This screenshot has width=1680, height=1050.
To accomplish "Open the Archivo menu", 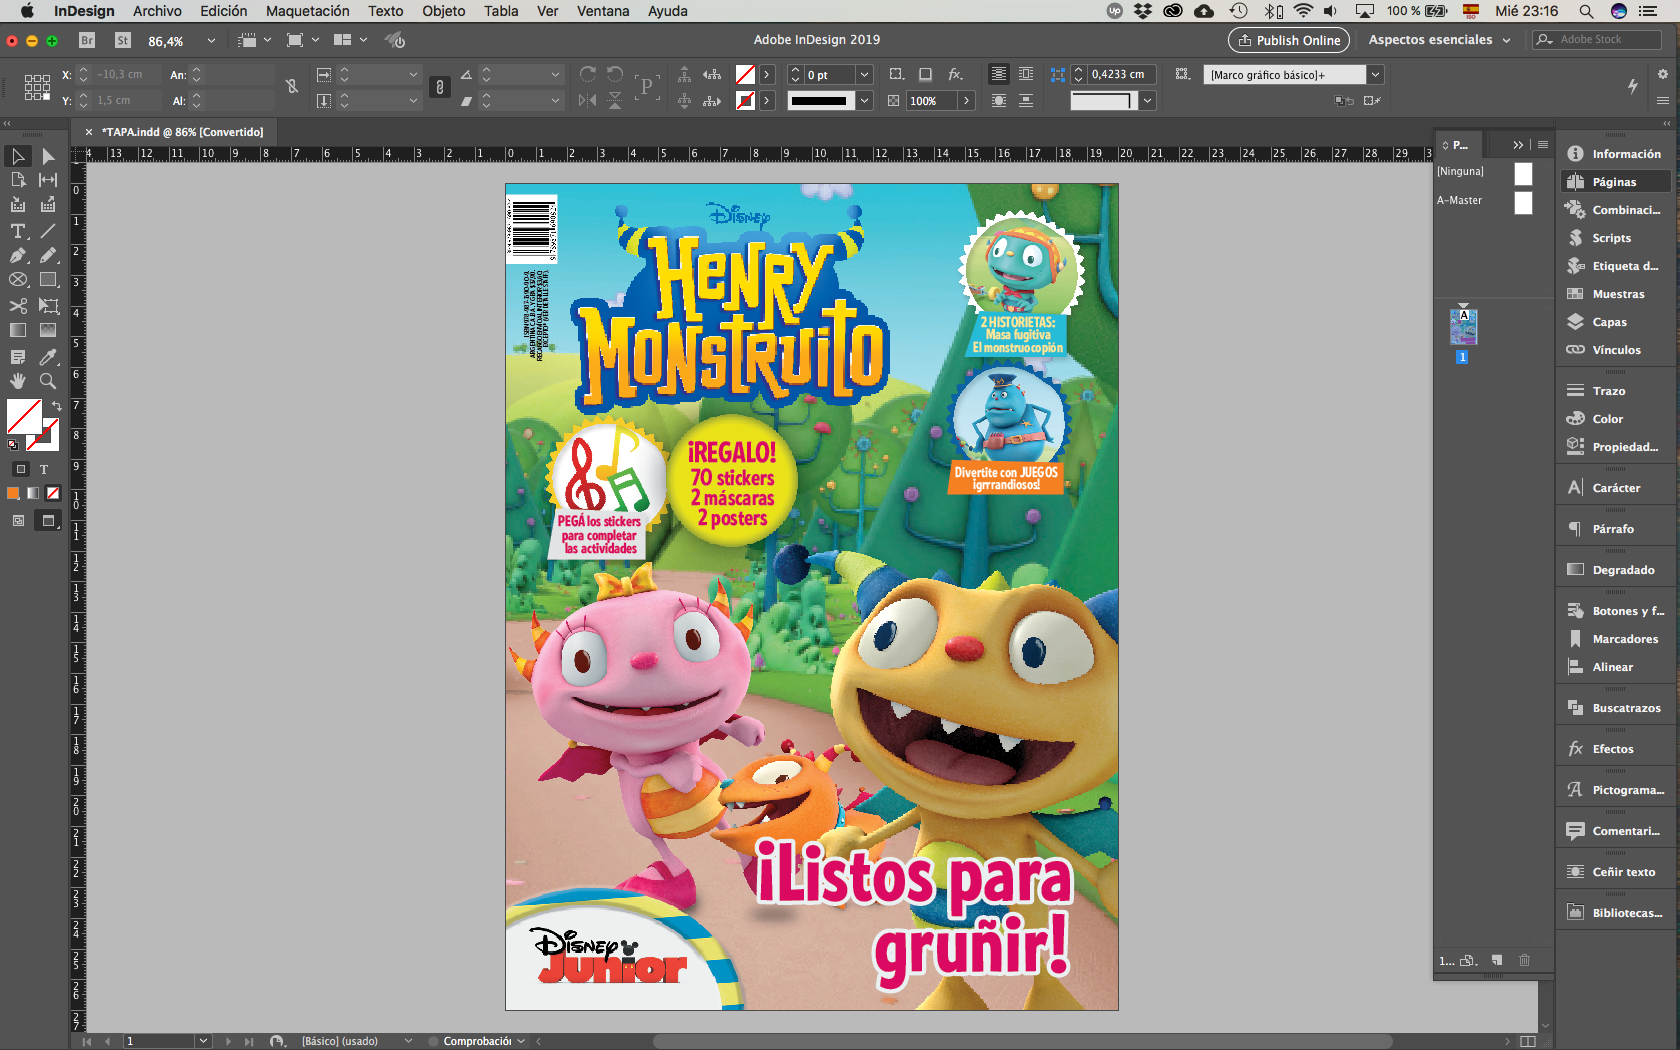I will tap(157, 11).
